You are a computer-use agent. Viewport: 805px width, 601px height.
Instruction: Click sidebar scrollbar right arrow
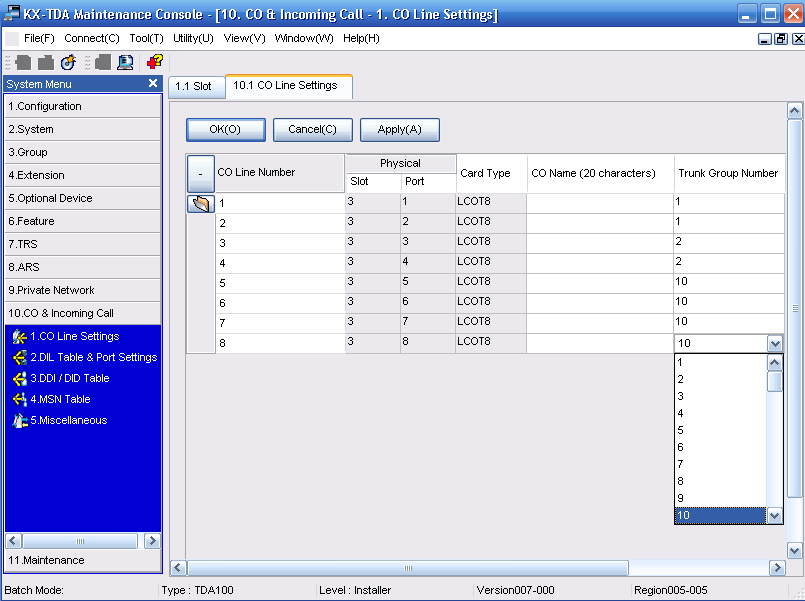coord(152,541)
